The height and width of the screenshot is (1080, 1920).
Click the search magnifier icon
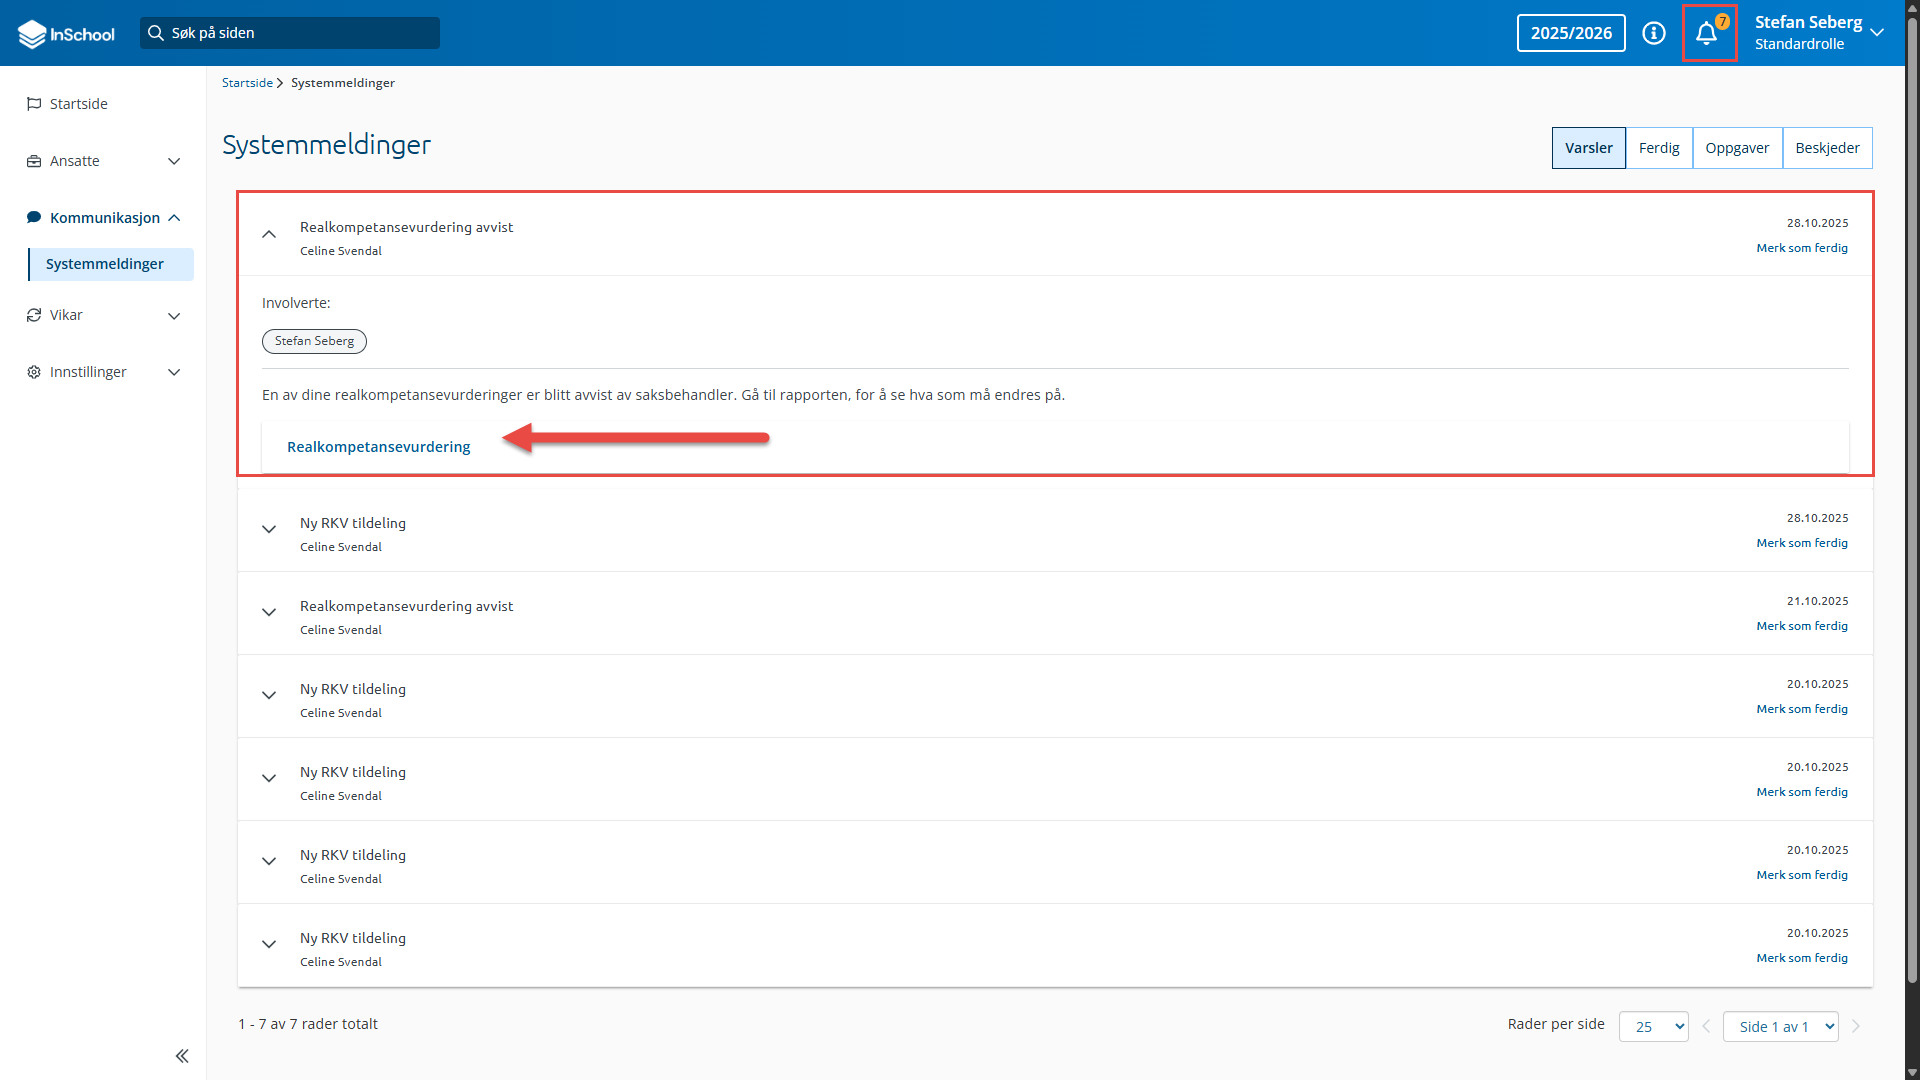[x=156, y=33]
